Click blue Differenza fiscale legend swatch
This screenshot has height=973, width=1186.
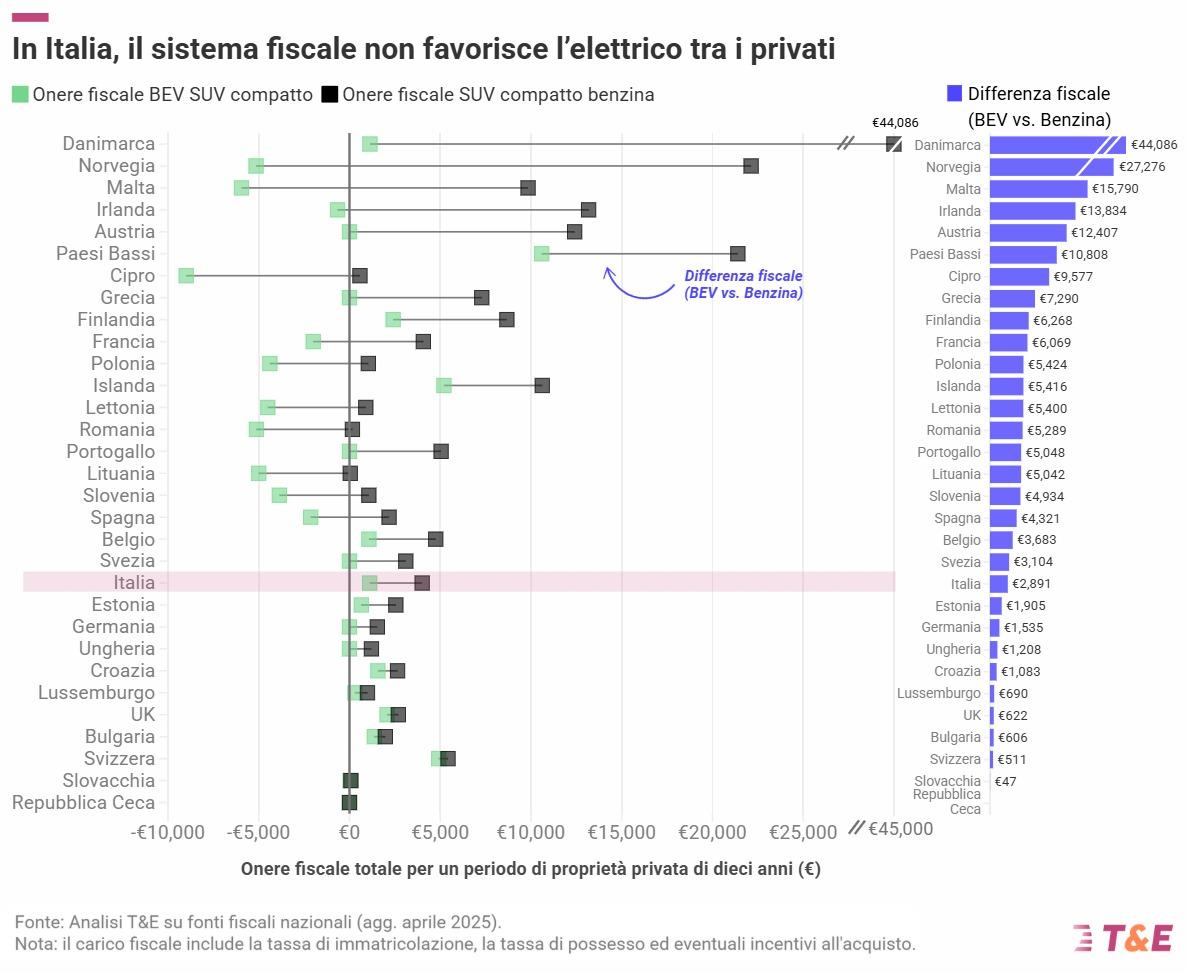tap(955, 93)
